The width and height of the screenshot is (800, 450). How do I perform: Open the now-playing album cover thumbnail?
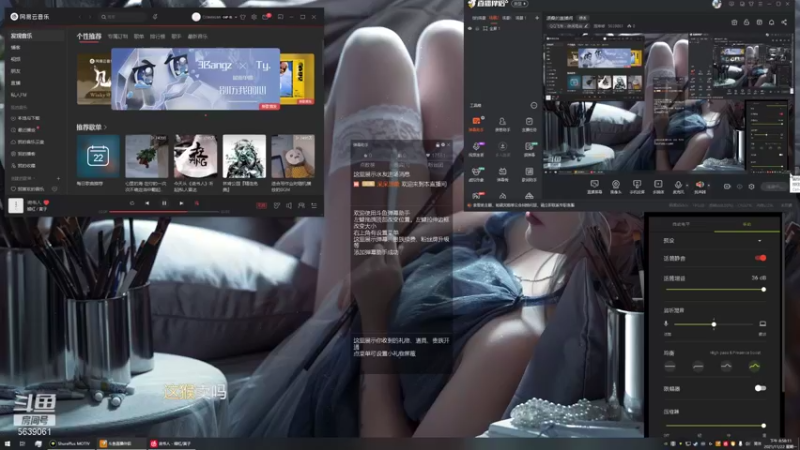(x=16, y=205)
